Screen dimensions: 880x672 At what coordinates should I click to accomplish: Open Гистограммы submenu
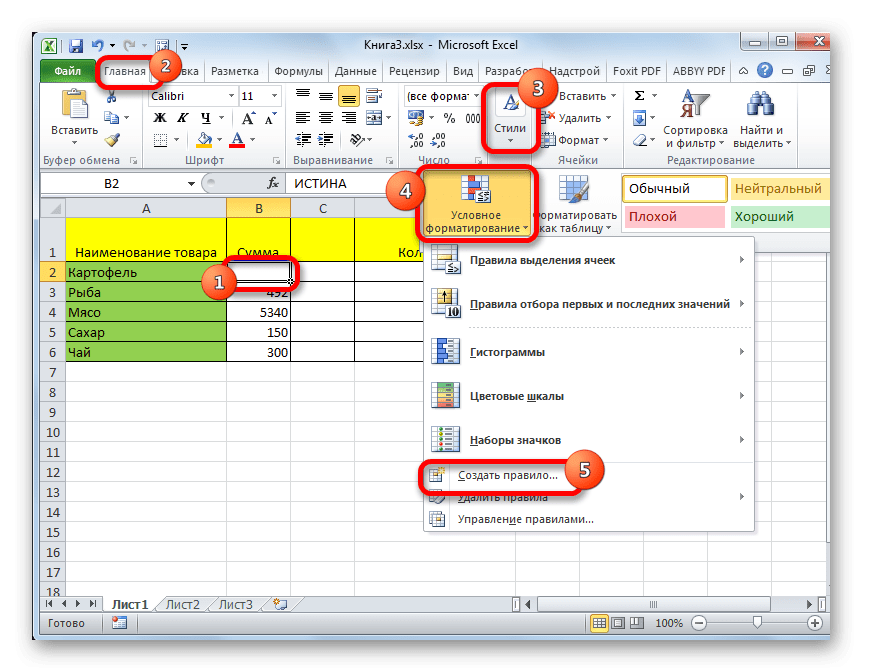tap(589, 352)
